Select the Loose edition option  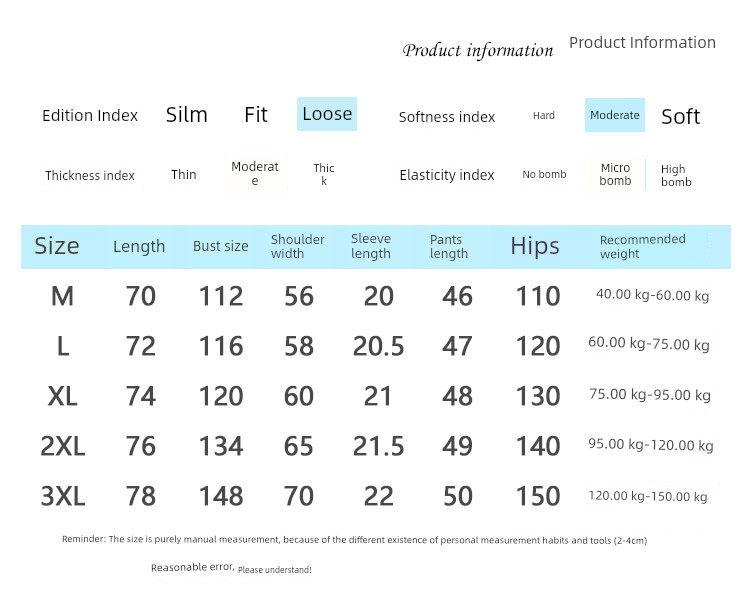pos(327,114)
